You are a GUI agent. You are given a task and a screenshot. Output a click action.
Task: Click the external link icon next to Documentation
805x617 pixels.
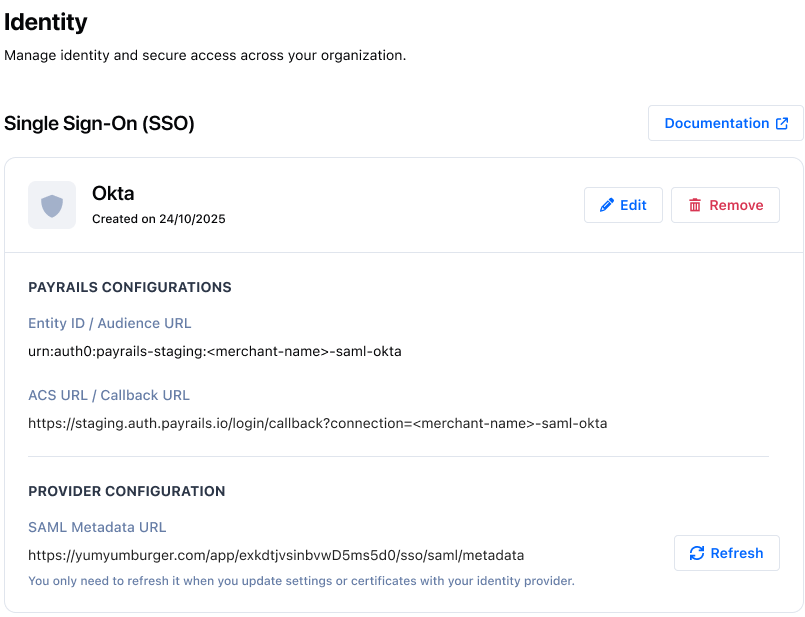[782, 123]
